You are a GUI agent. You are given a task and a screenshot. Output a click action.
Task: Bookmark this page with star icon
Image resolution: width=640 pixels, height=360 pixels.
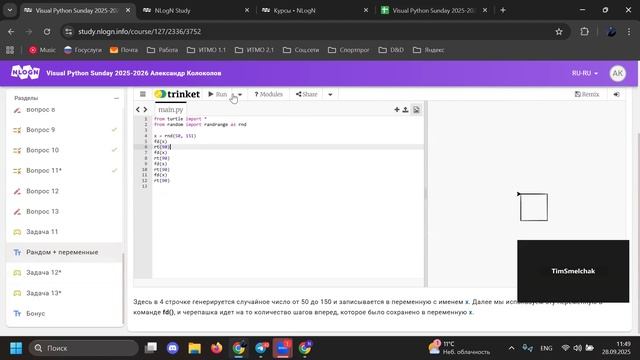tap(559, 31)
